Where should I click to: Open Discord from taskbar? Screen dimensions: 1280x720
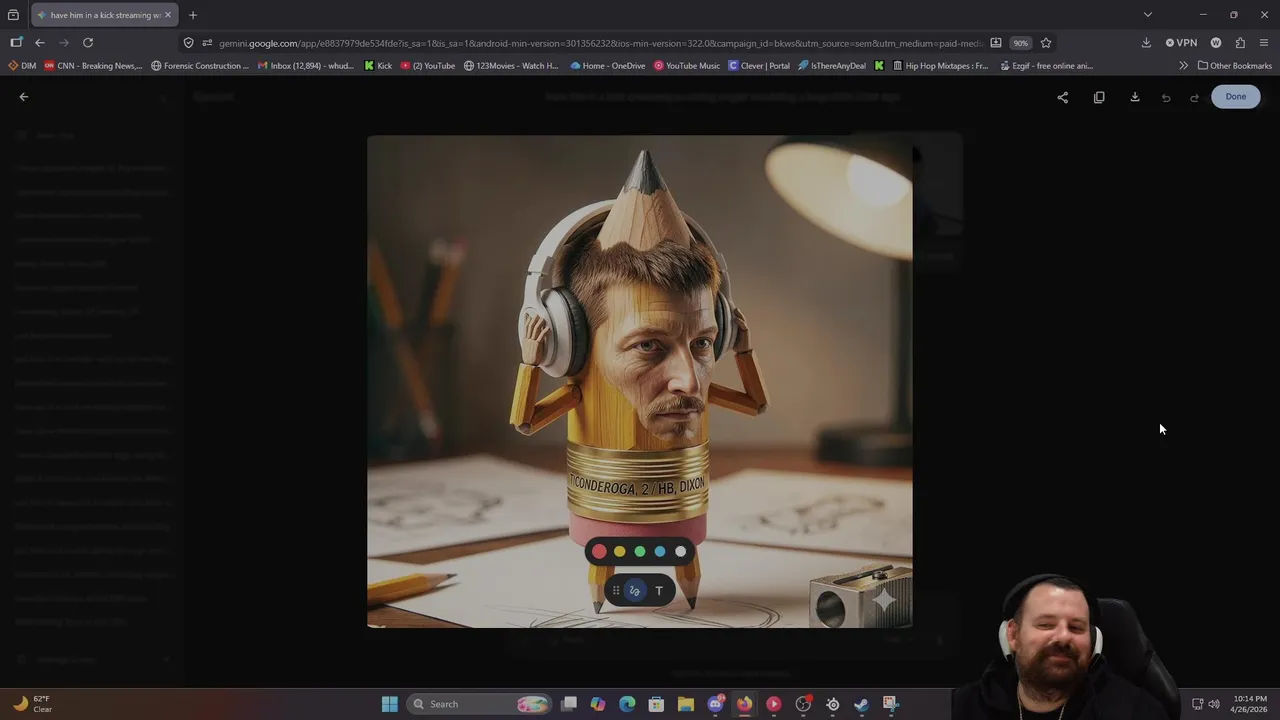point(715,704)
